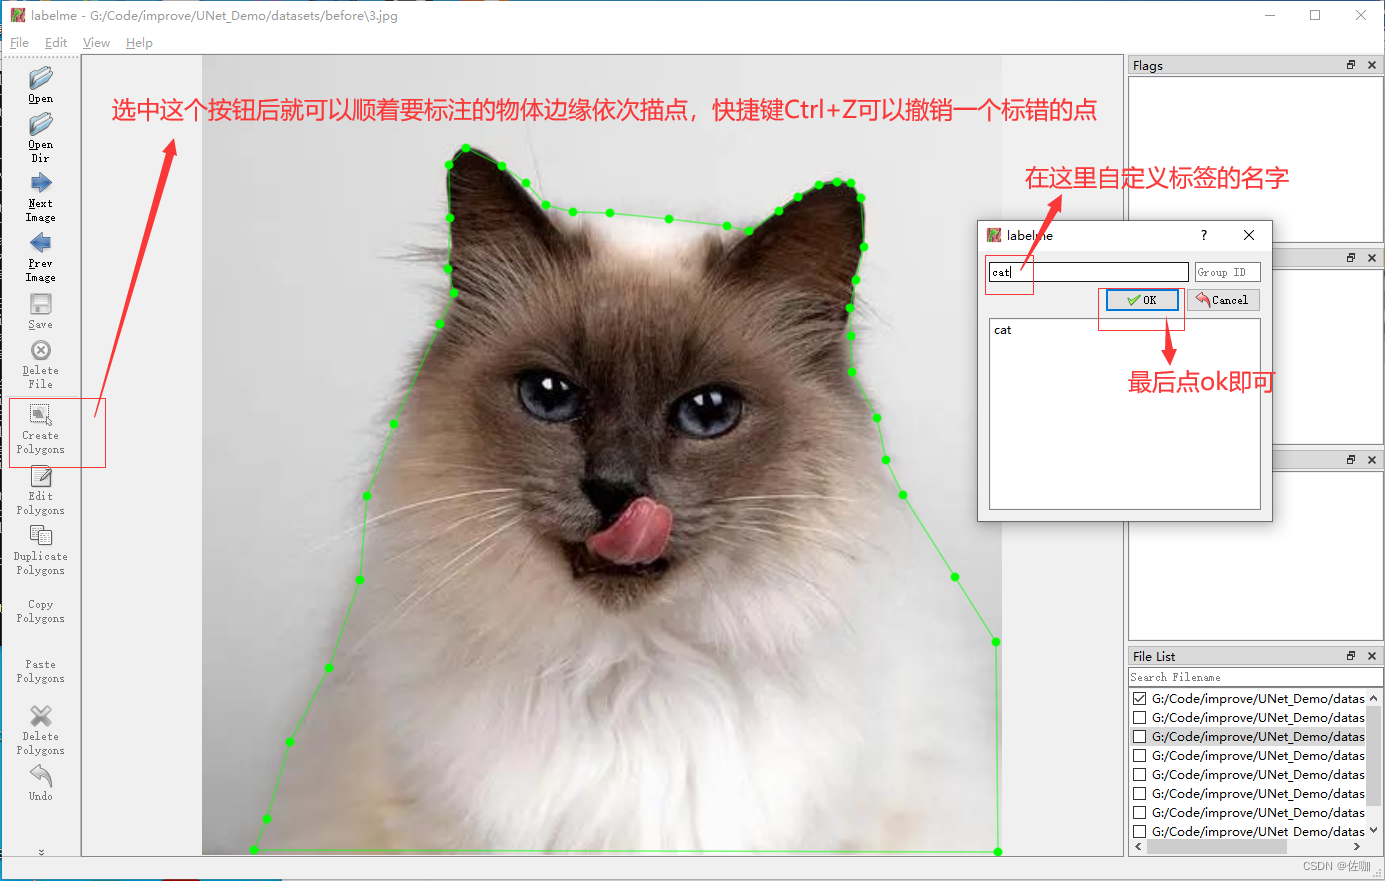Open the View menu
The height and width of the screenshot is (881, 1385).
click(96, 42)
